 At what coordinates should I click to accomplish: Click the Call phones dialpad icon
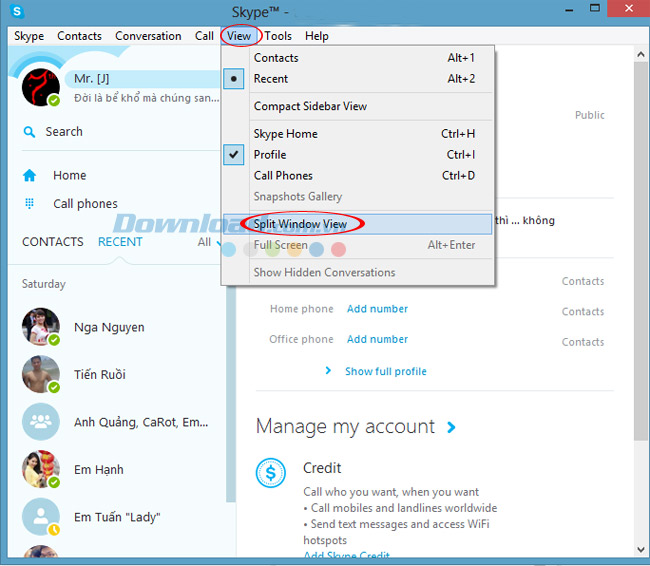coord(29,203)
